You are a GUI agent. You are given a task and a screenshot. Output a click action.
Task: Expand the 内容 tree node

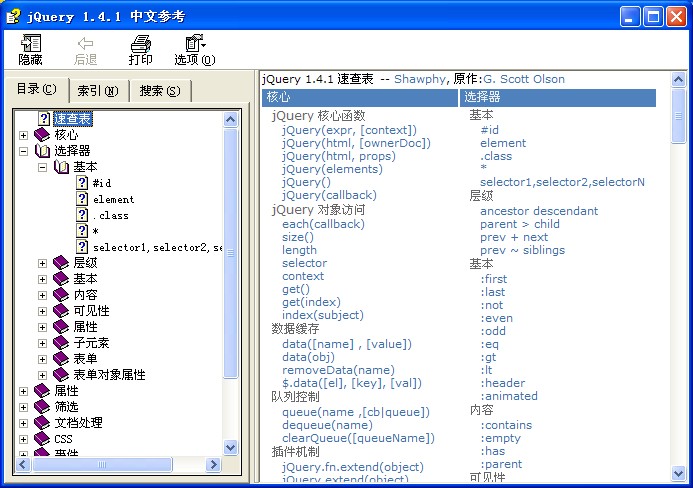click(x=42, y=295)
